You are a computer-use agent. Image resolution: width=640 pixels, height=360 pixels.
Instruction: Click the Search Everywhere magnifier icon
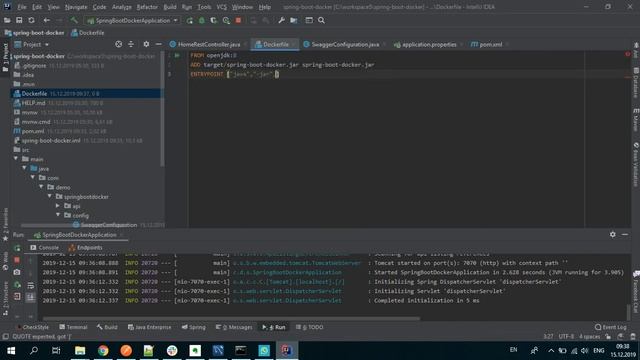[321, 20]
